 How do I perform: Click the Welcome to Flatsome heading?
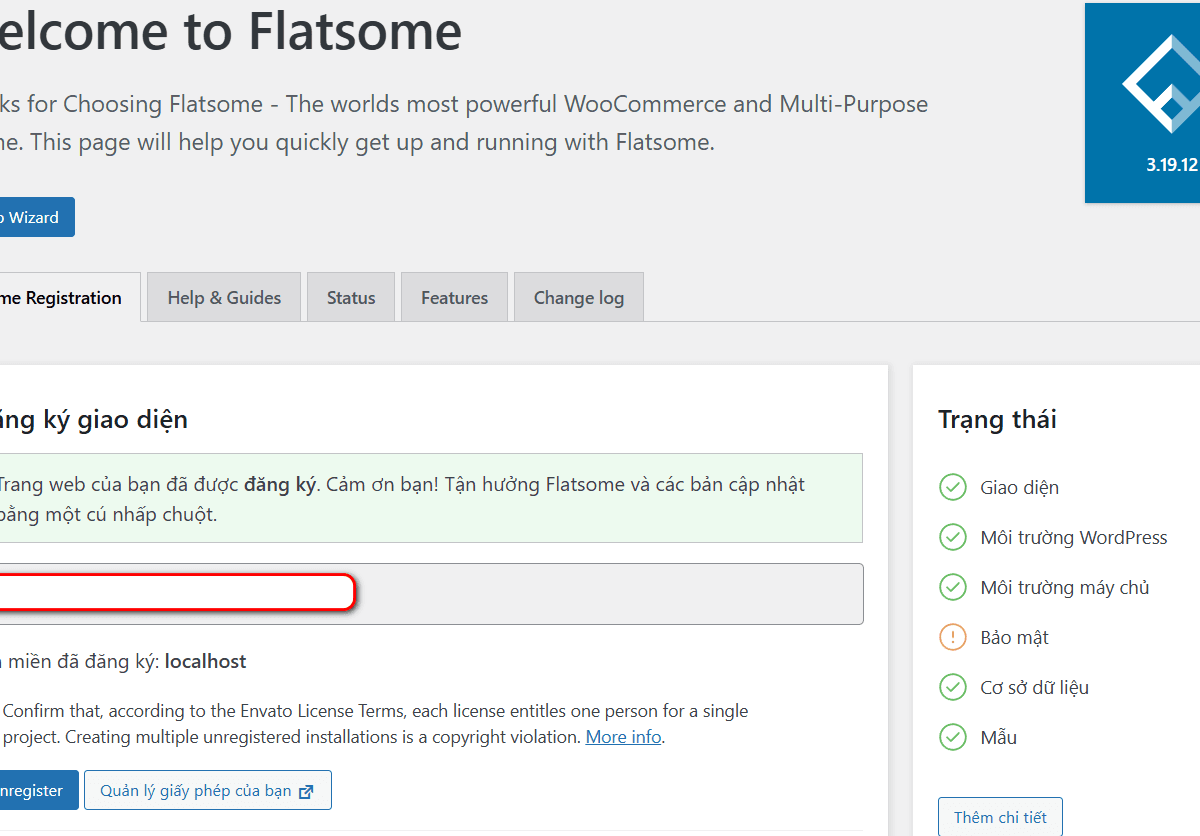(230, 31)
